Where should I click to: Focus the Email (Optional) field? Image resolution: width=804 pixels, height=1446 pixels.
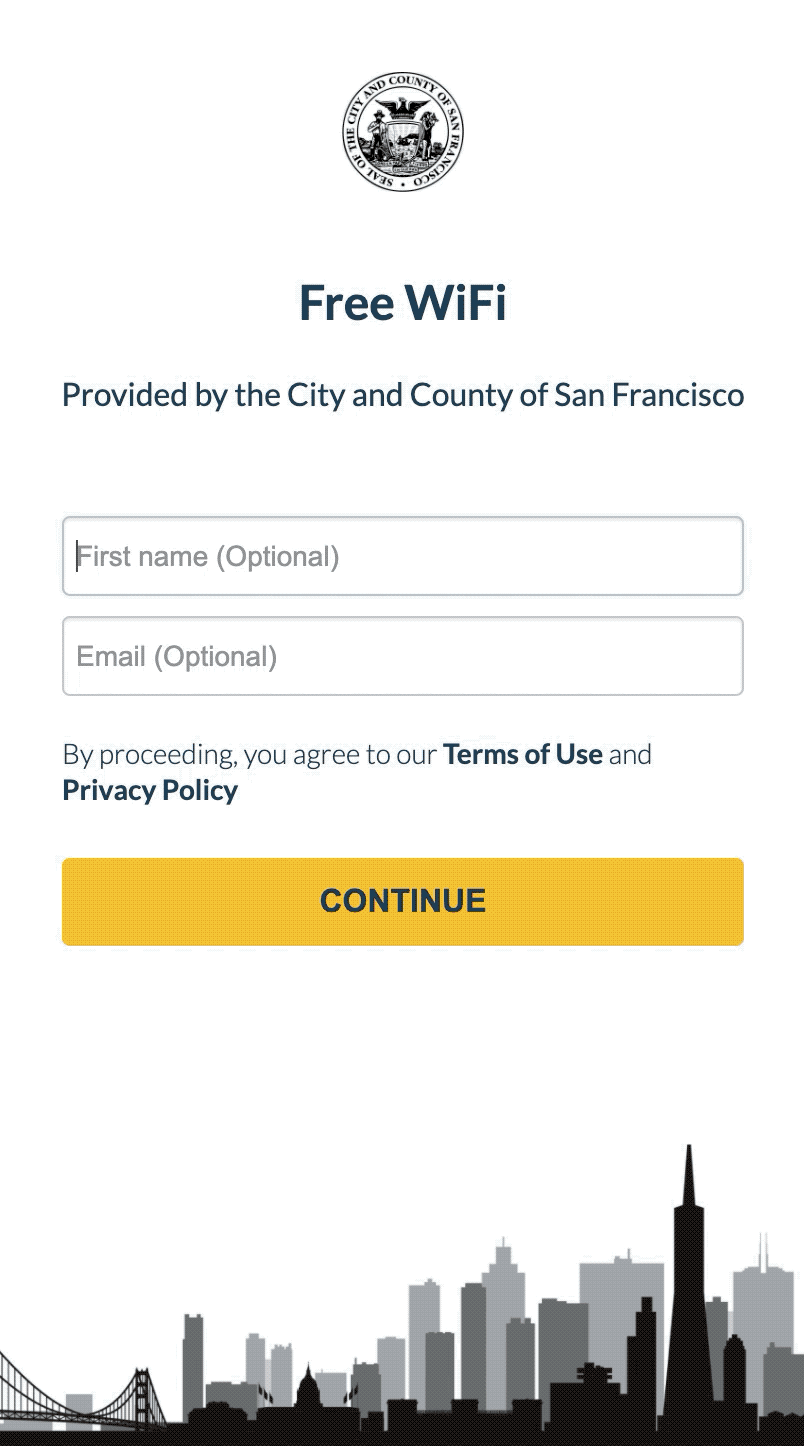pos(403,656)
